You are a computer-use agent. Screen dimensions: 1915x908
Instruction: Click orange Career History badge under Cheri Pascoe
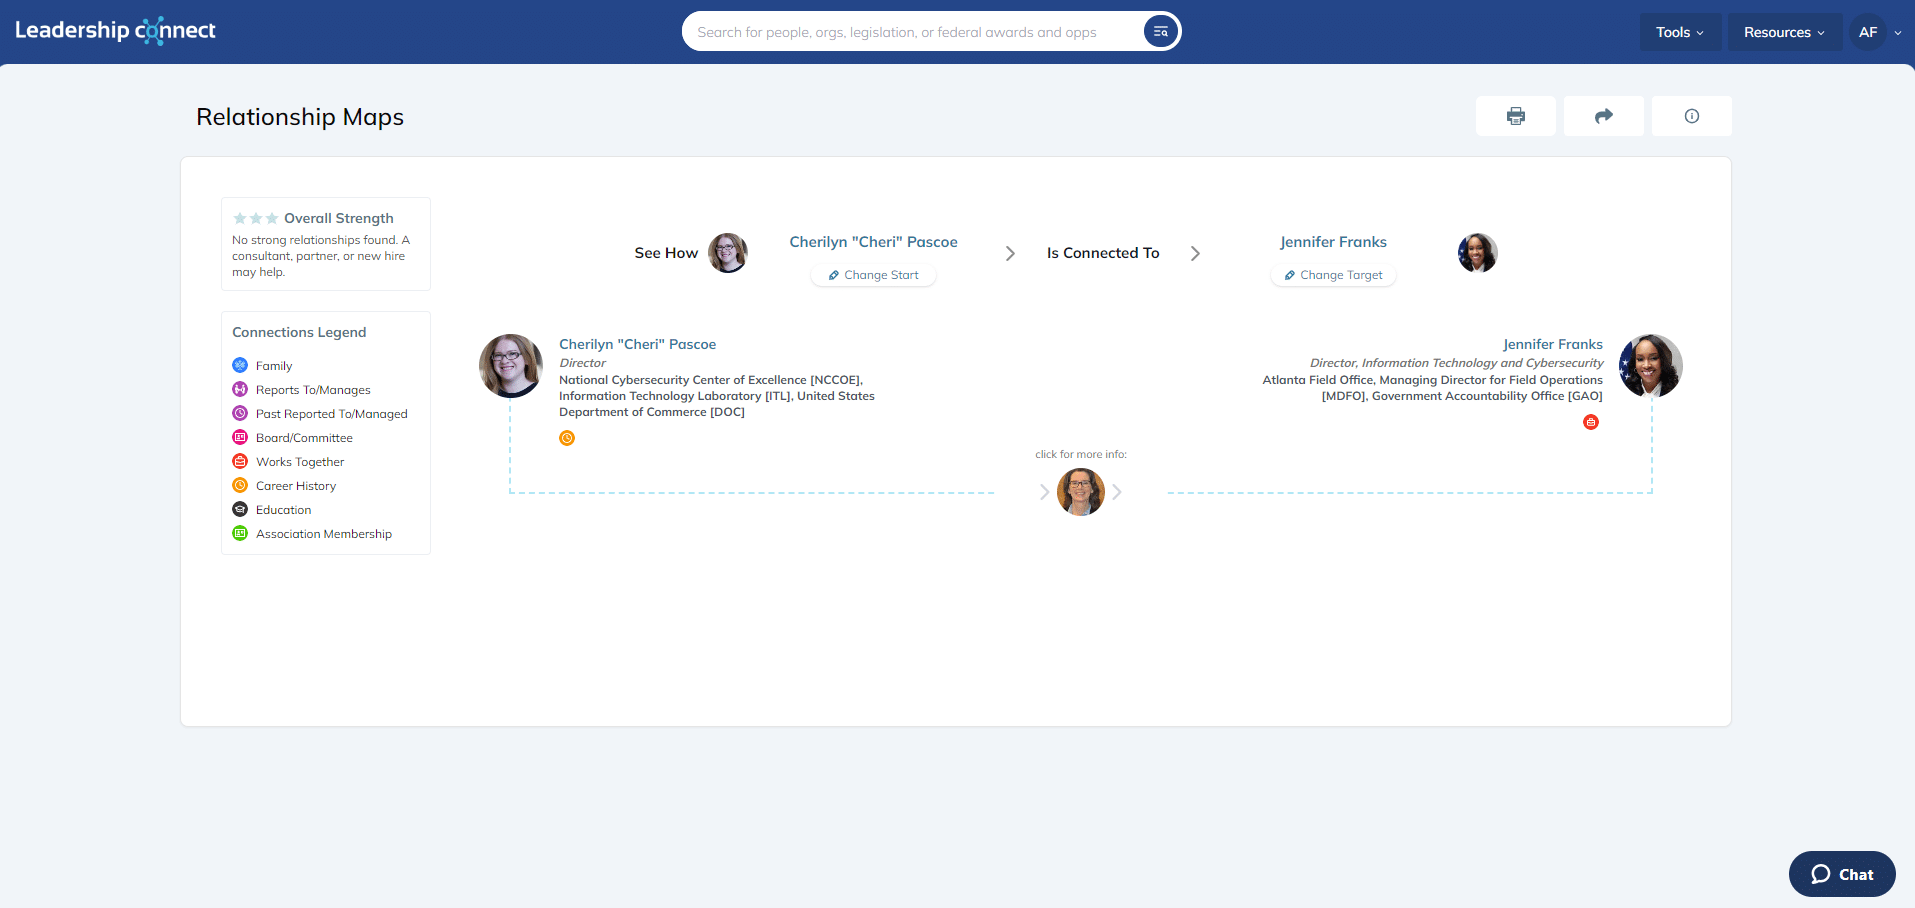click(x=567, y=438)
